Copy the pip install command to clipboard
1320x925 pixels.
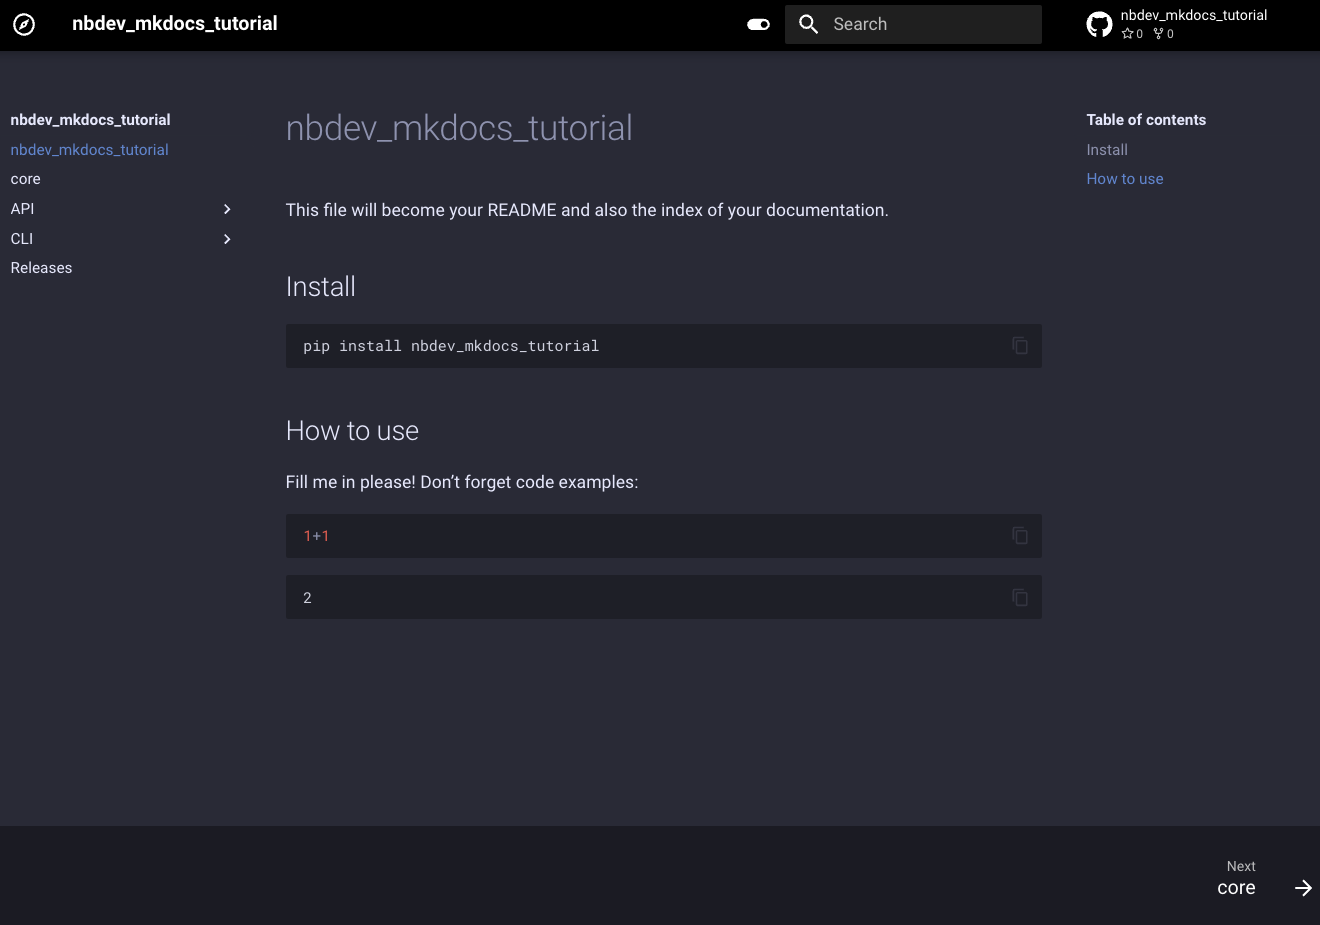(1020, 345)
